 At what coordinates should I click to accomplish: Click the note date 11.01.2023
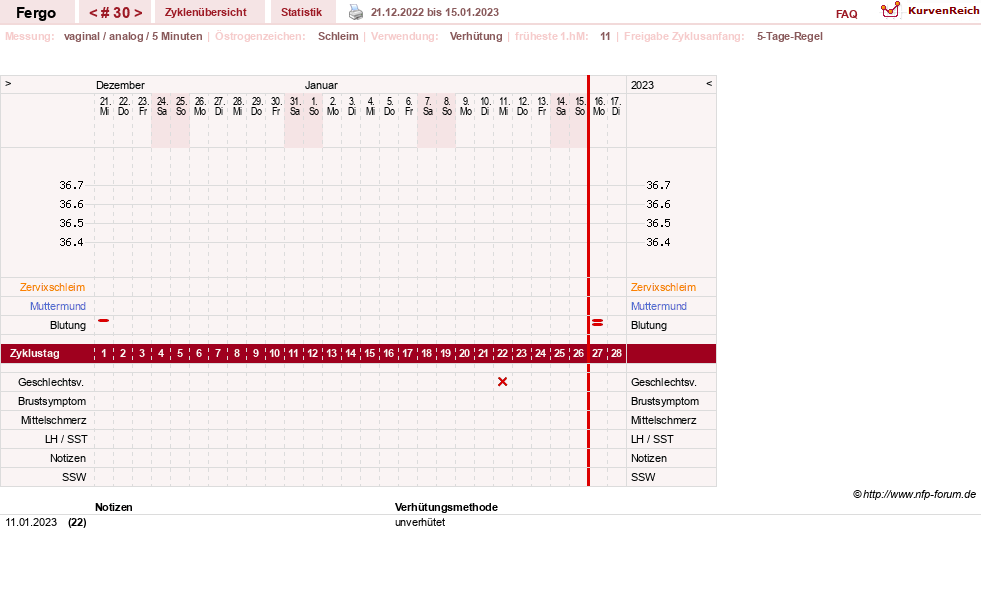click(31, 522)
